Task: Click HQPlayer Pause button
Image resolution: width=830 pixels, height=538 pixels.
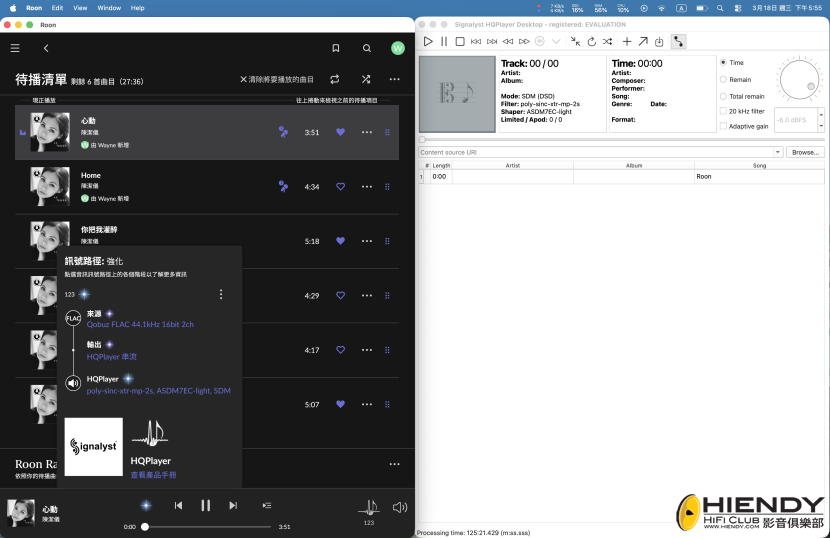Action: pyautogui.click(x=444, y=41)
